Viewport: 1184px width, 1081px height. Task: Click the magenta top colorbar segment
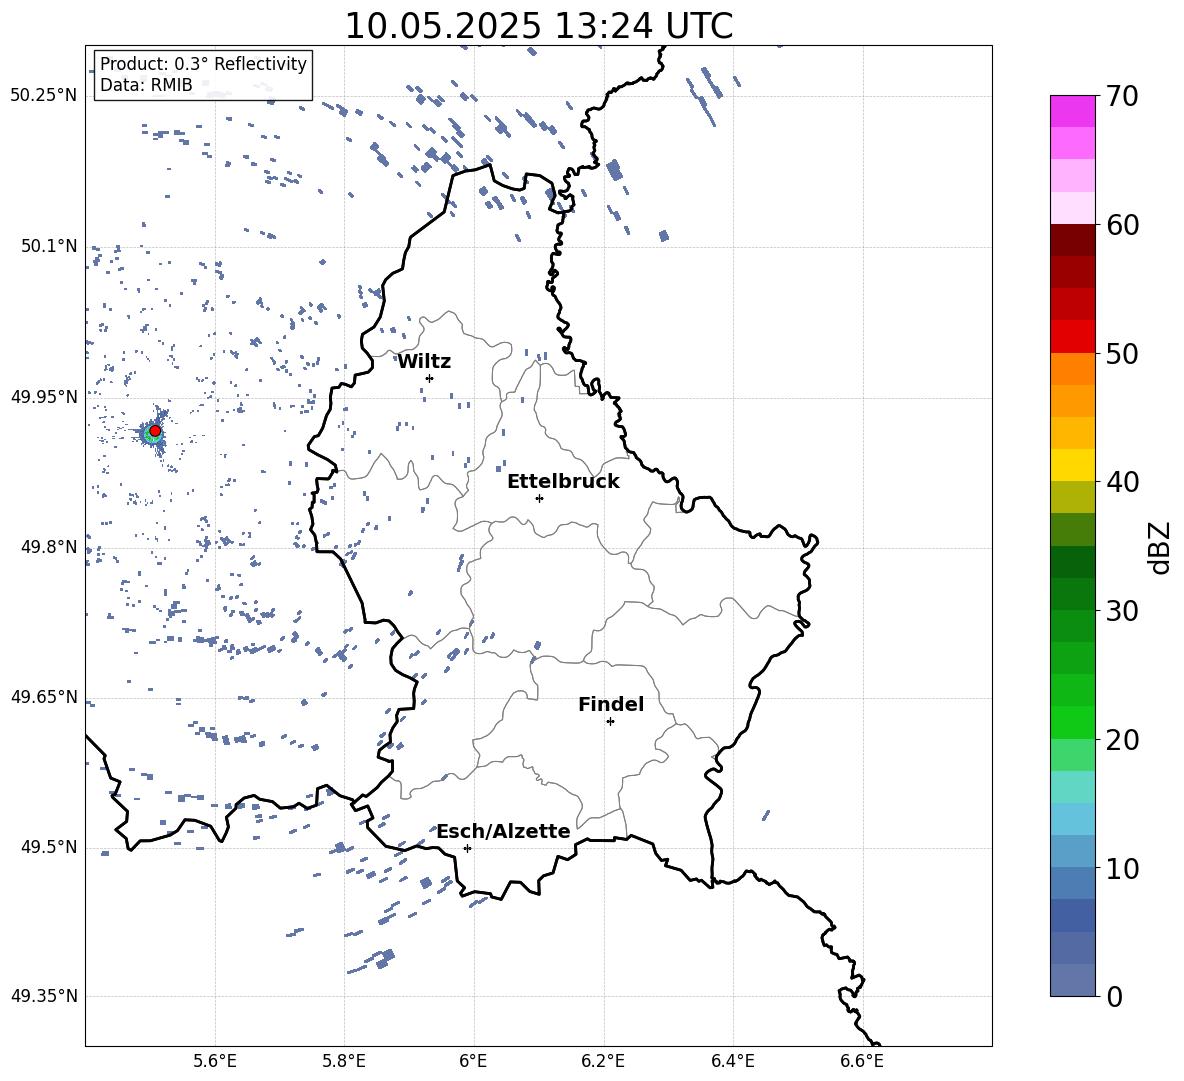pyautogui.click(x=1073, y=112)
